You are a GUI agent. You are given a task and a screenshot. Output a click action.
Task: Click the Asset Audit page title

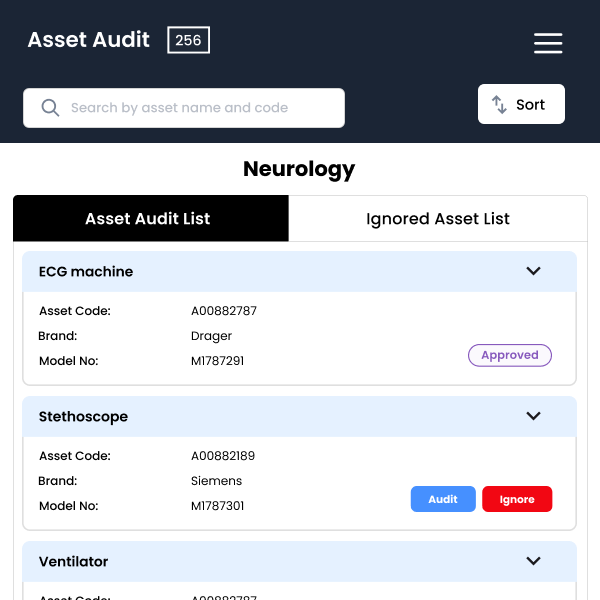tap(89, 40)
